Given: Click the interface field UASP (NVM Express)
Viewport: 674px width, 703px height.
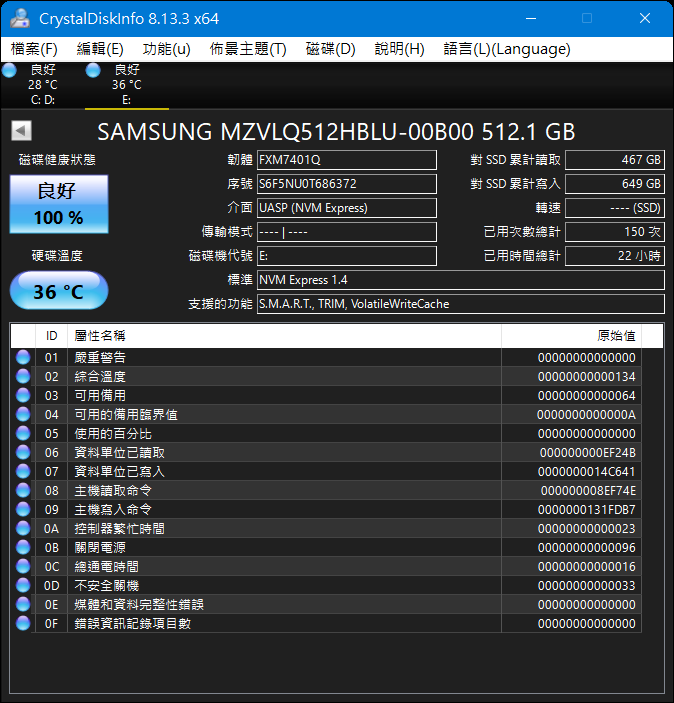Looking at the screenshot, I should [347, 208].
